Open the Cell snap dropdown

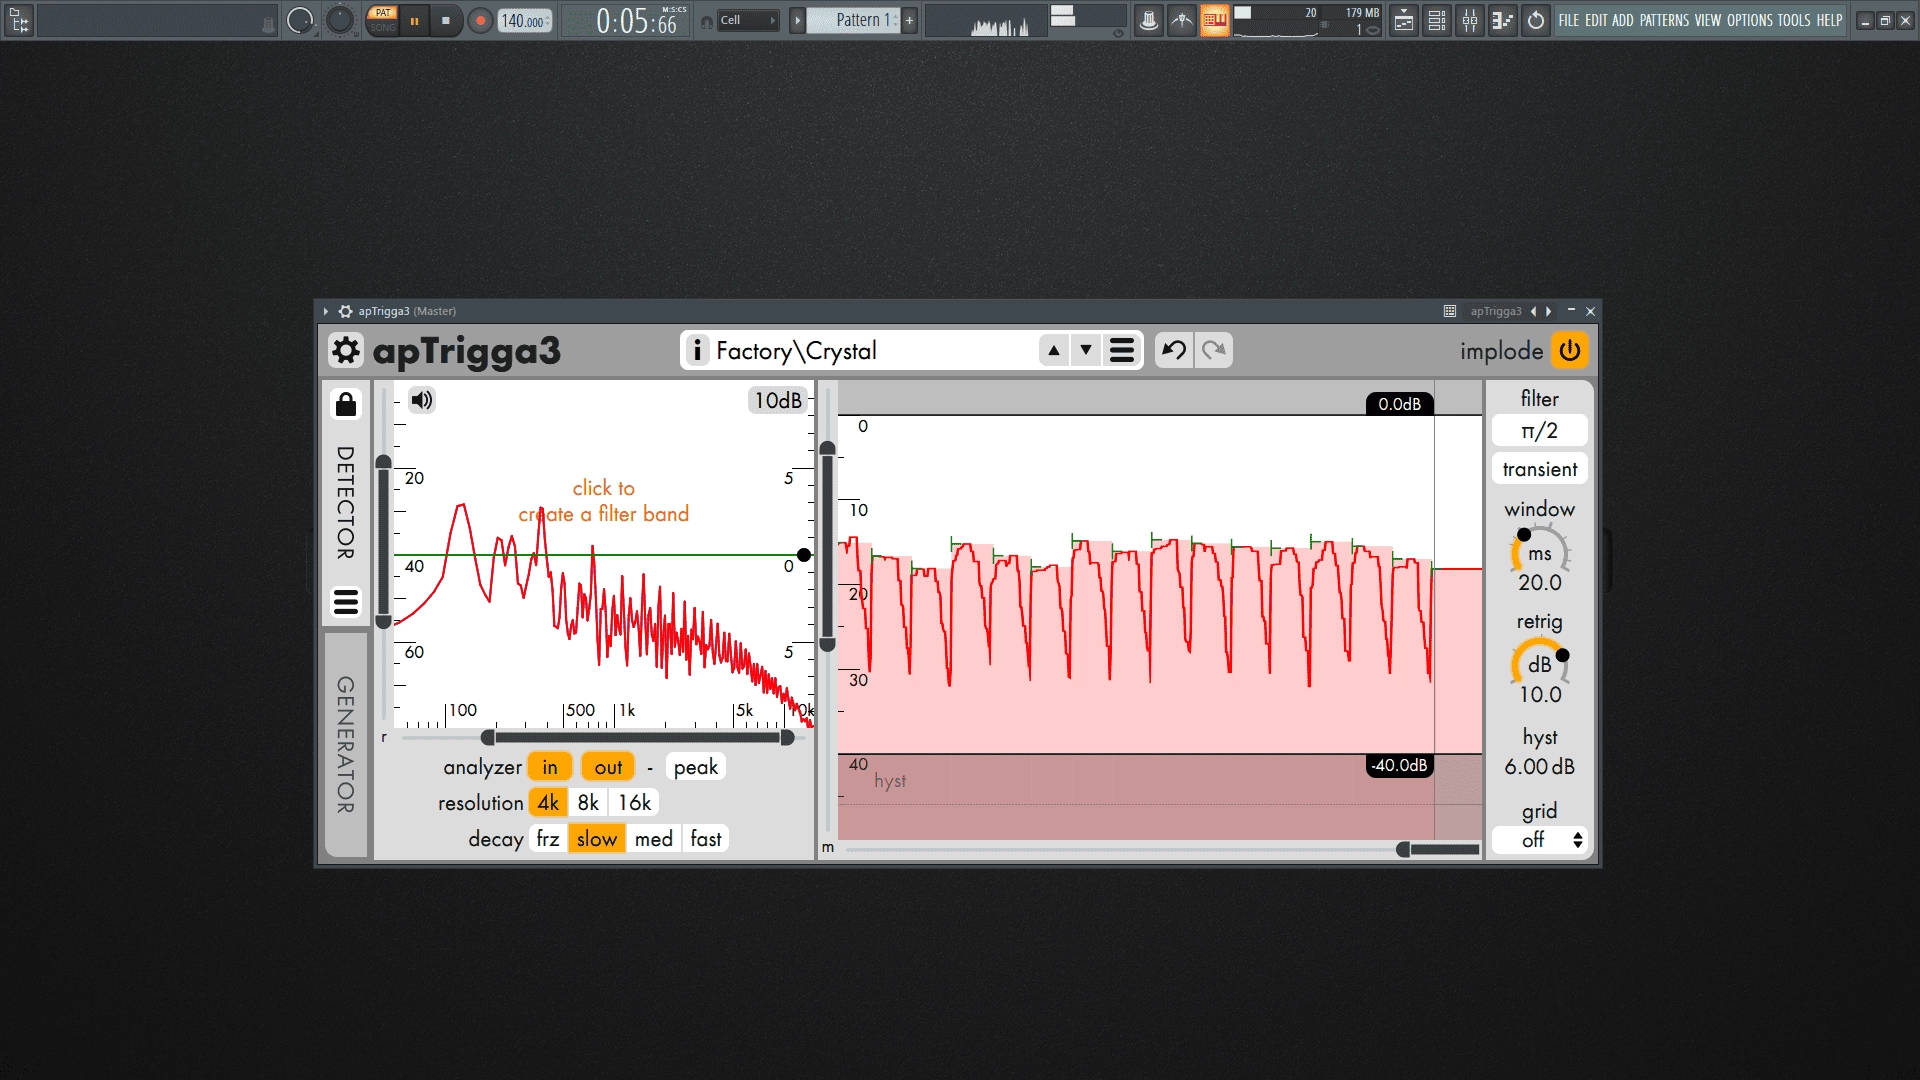pyautogui.click(x=747, y=20)
